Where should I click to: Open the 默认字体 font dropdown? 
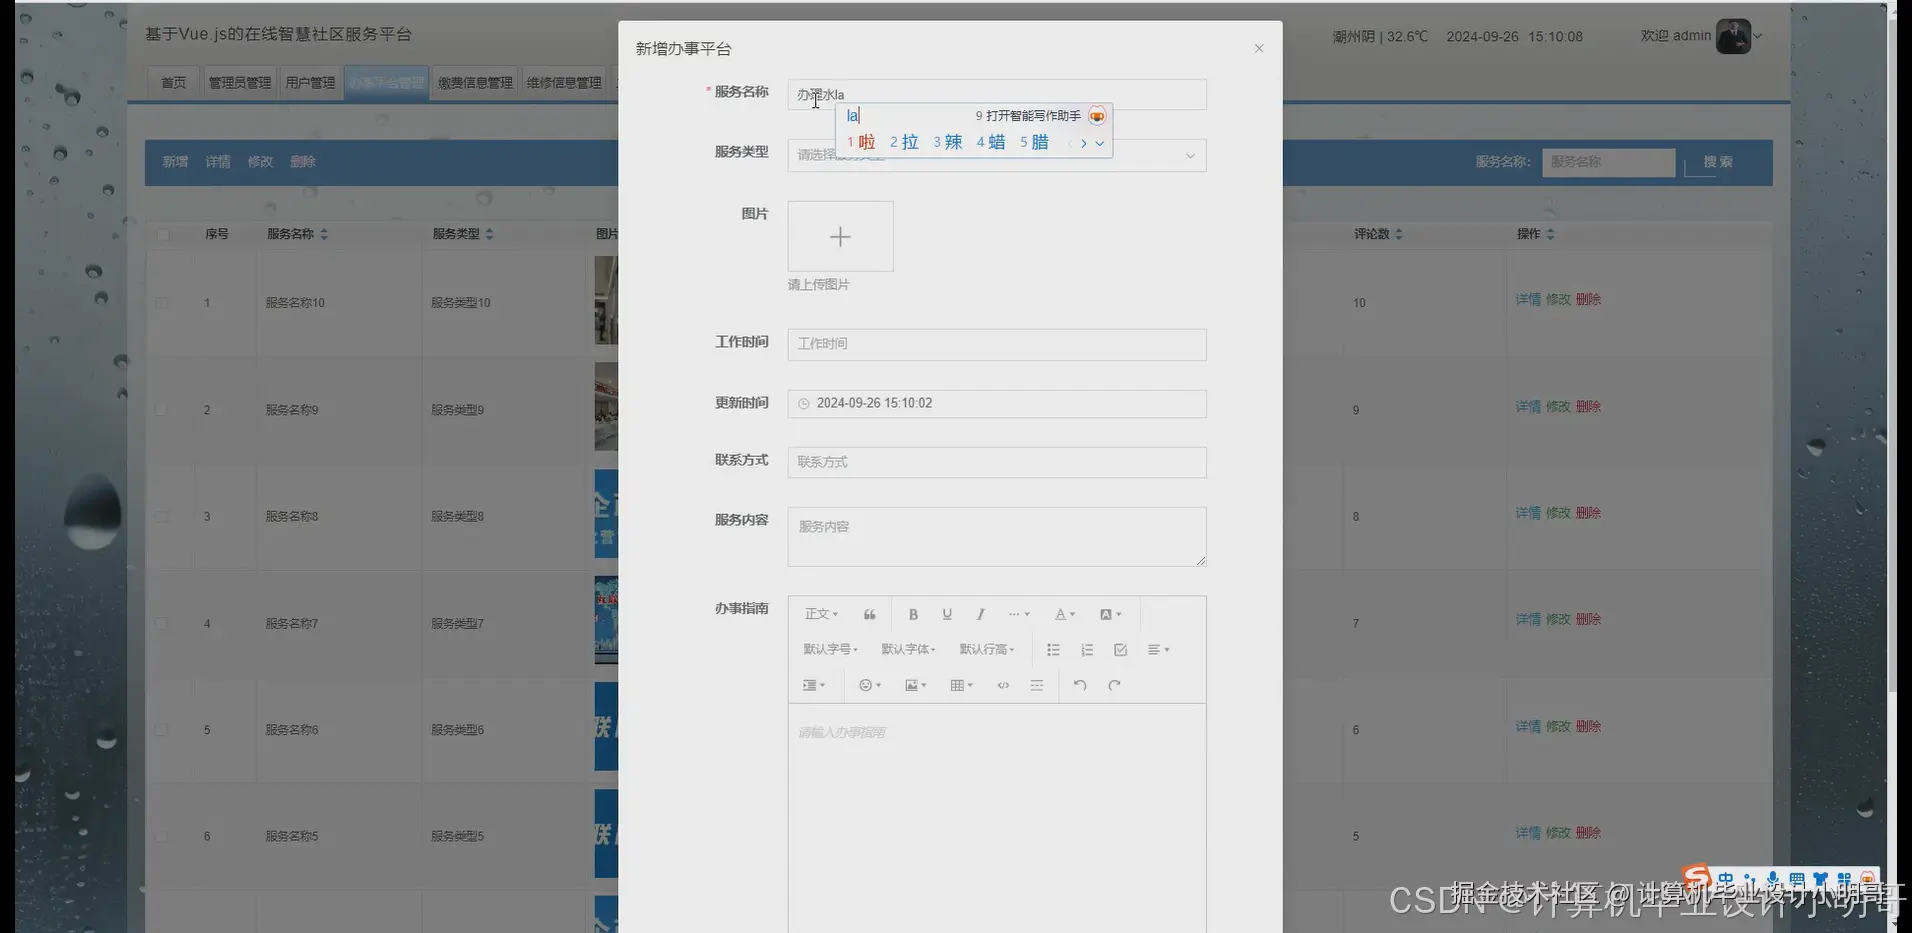(x=907, y=649)
